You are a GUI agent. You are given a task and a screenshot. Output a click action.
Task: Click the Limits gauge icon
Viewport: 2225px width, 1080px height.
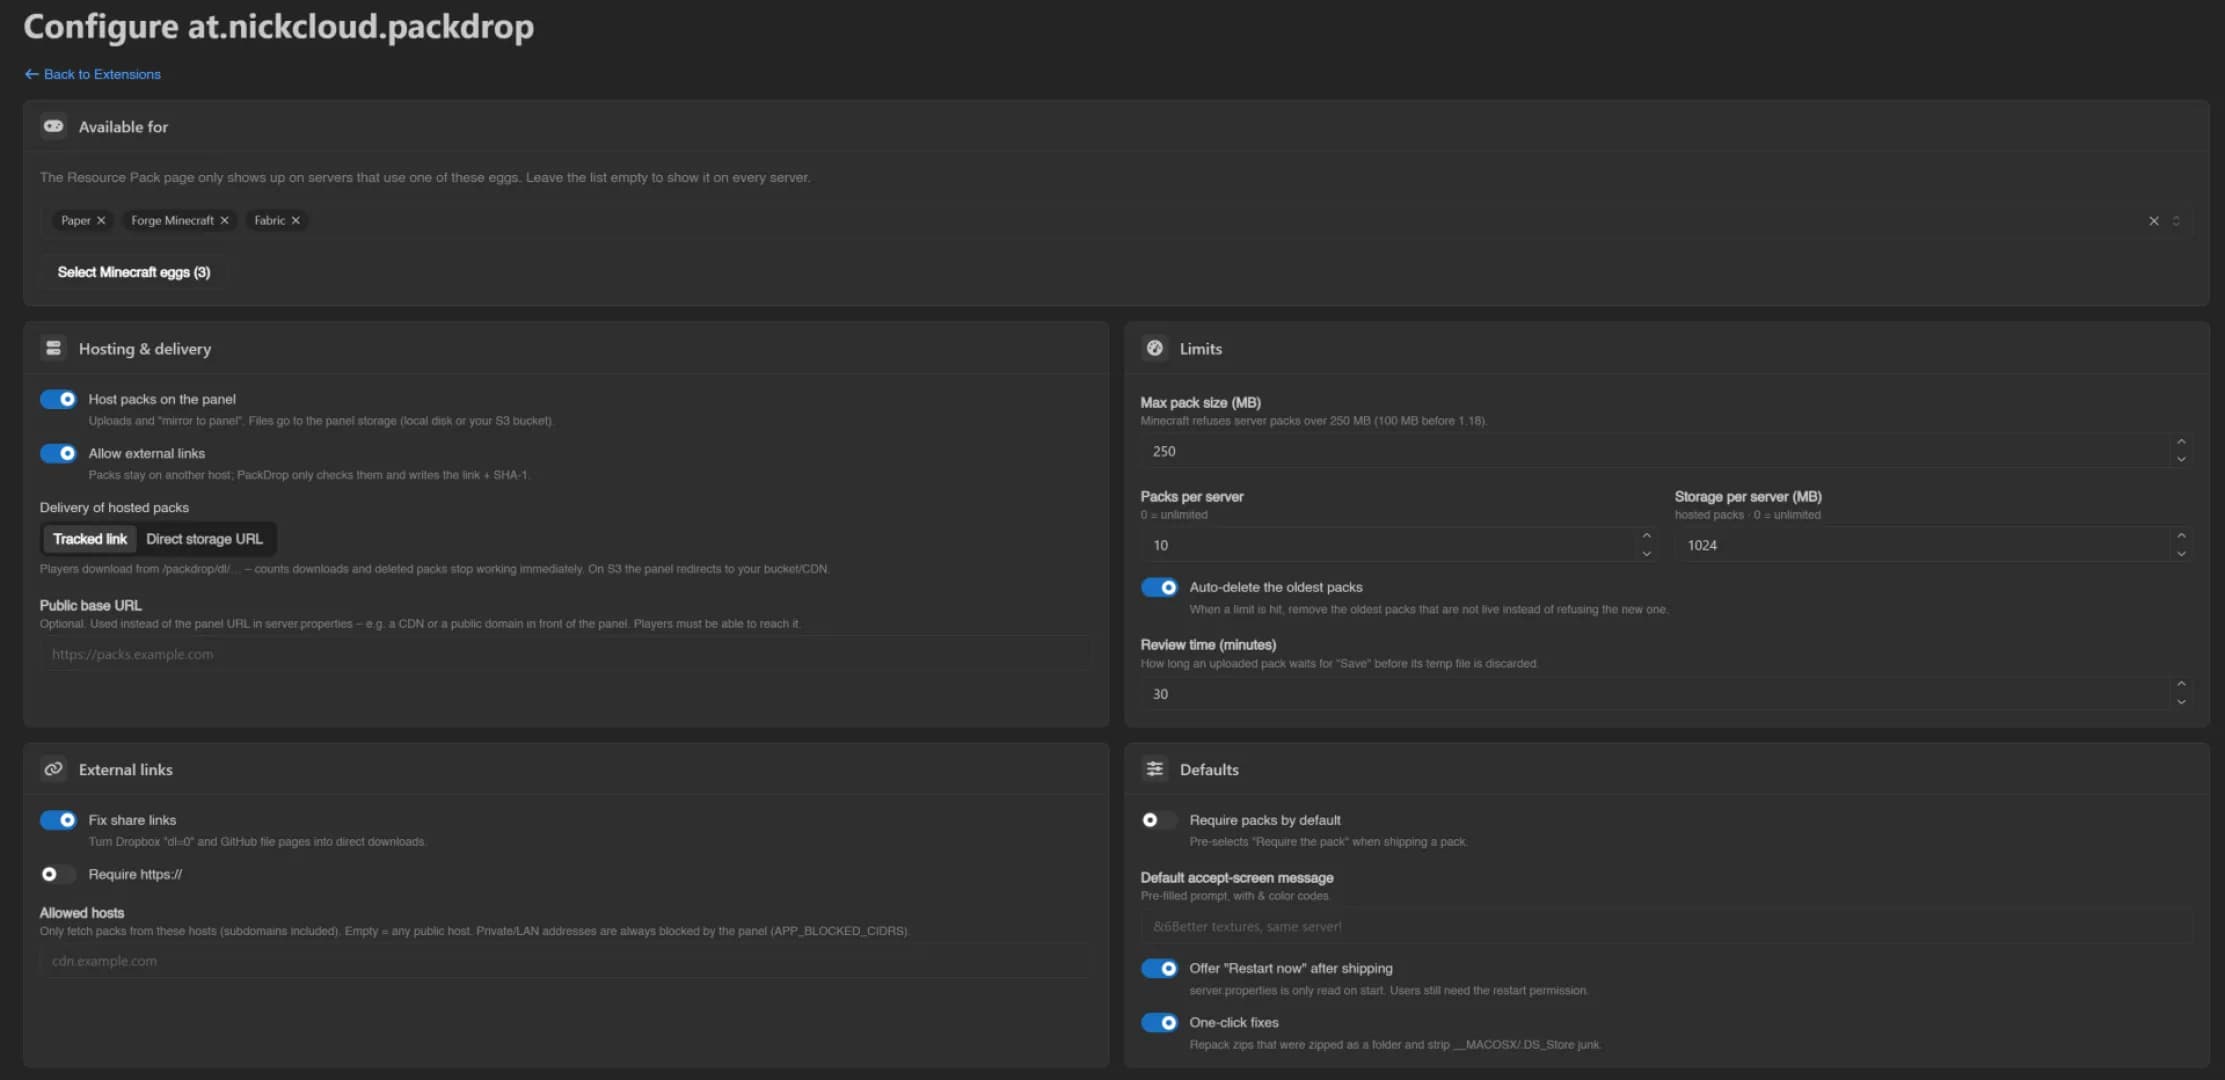point(1154,348)
